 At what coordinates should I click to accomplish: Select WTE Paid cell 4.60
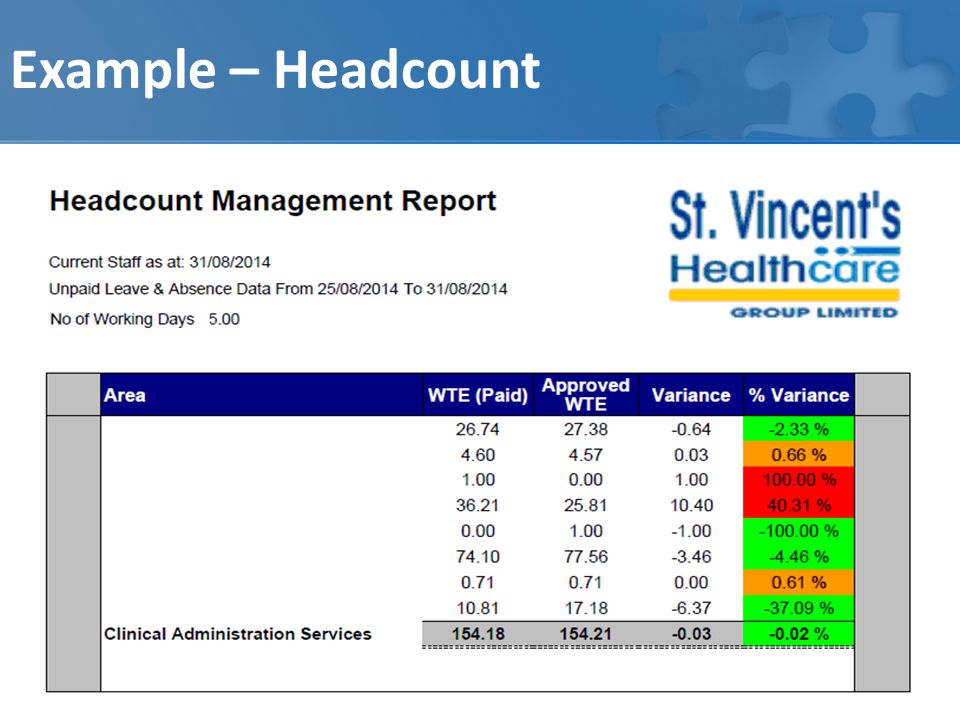478,455
